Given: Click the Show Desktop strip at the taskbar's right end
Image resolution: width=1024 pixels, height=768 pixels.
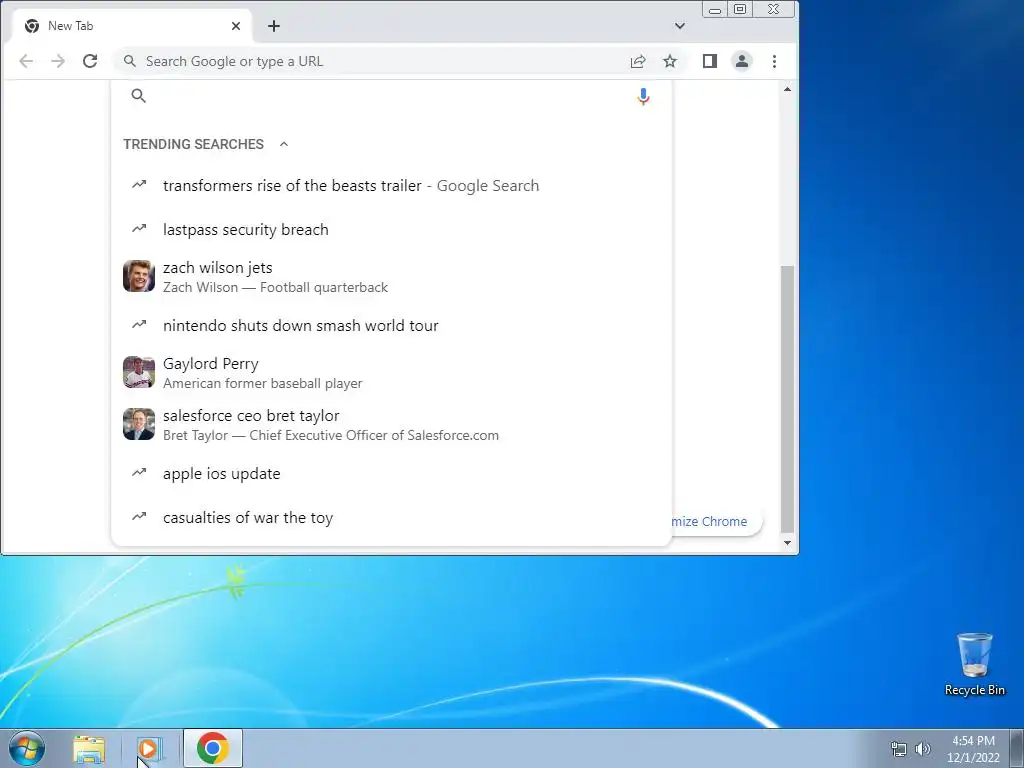Looking at the screenshot, I should (1017, 748).
